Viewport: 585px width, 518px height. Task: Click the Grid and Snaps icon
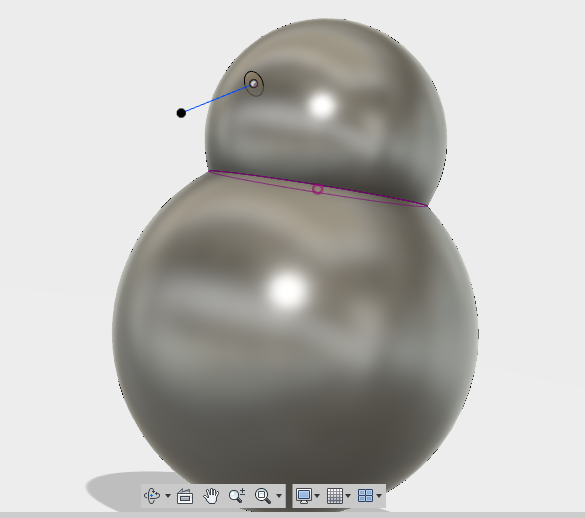(x=335, y=496)
